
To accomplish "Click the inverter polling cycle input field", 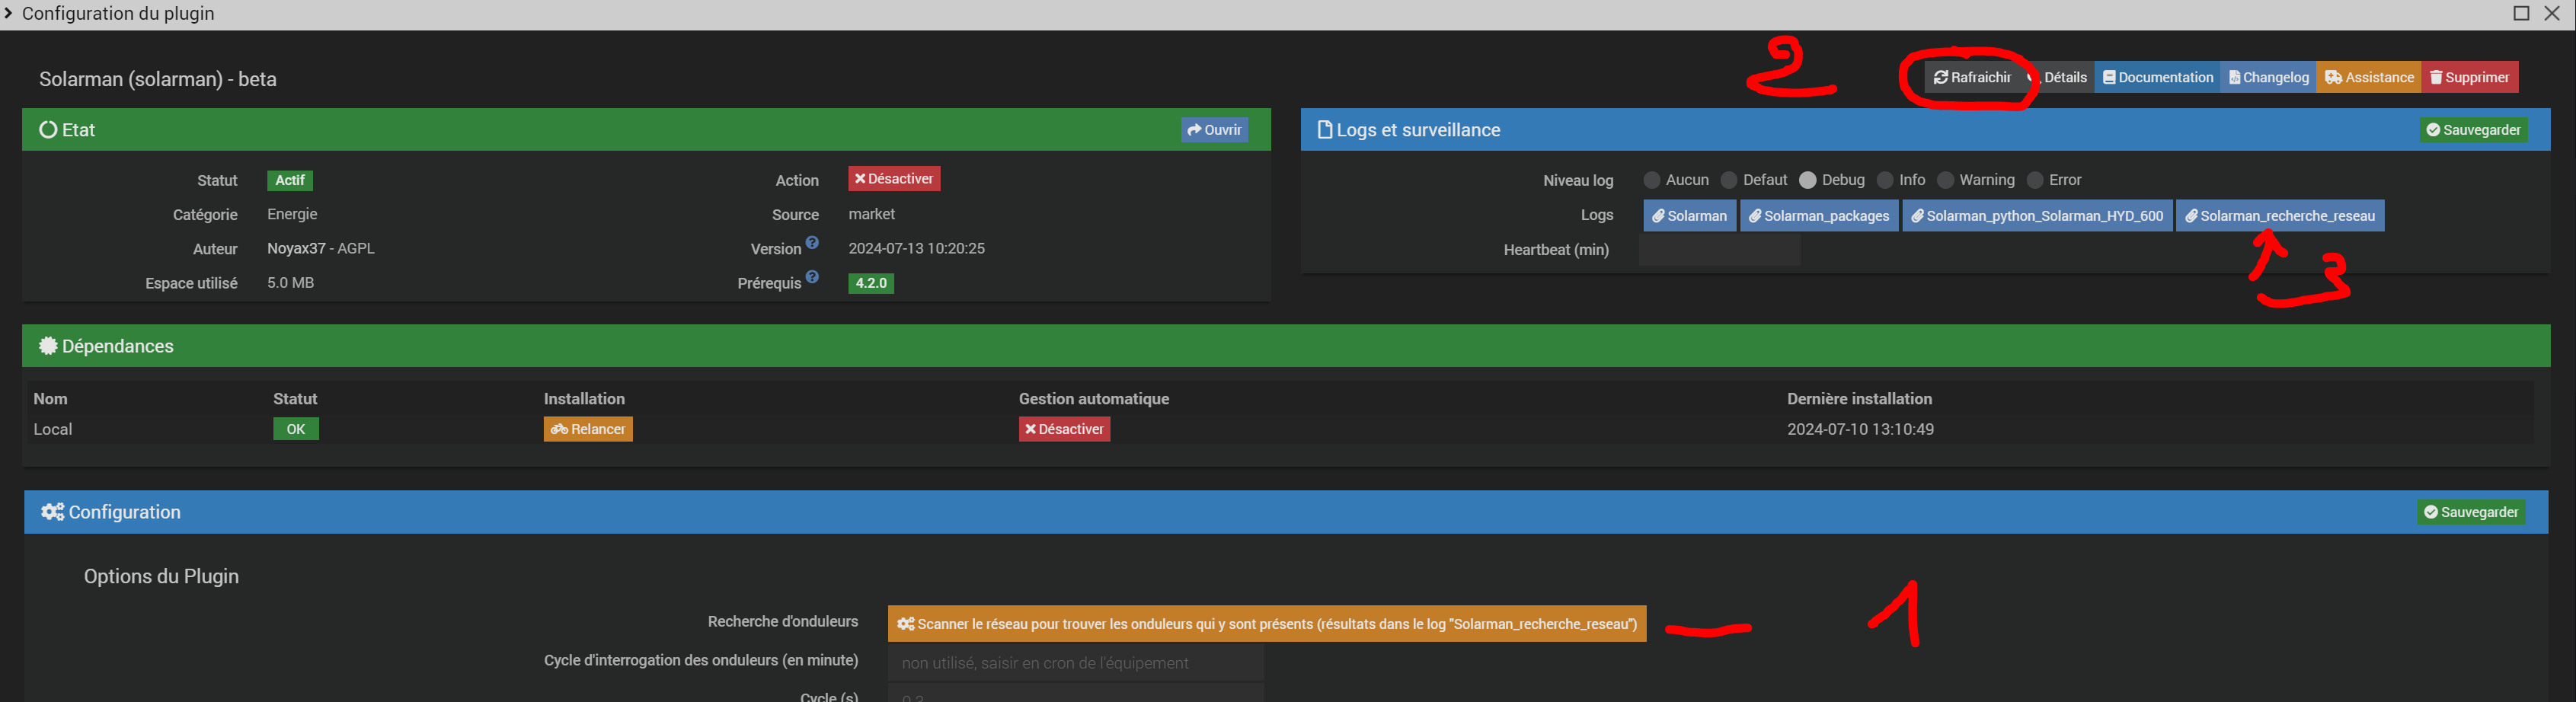I will click(x=1076, y=663).
